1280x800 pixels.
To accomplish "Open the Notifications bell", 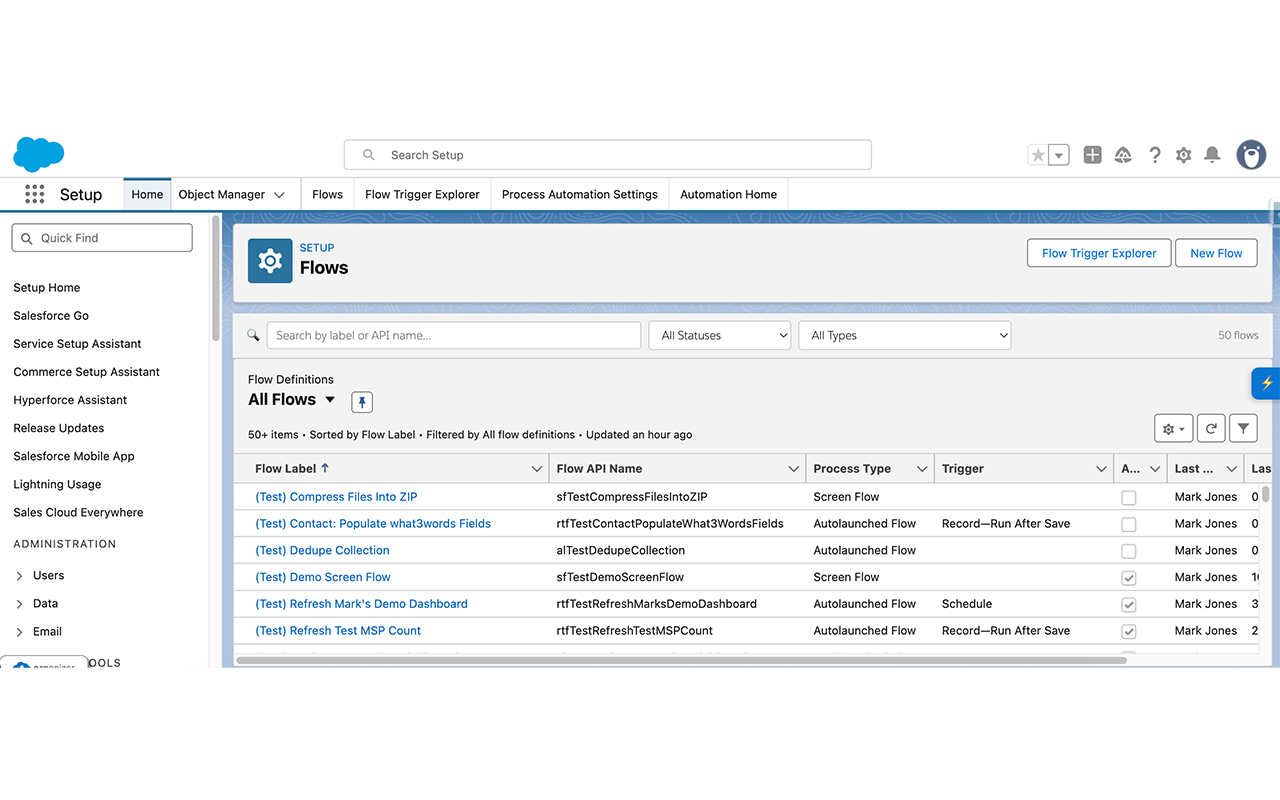I will 1212,155.
